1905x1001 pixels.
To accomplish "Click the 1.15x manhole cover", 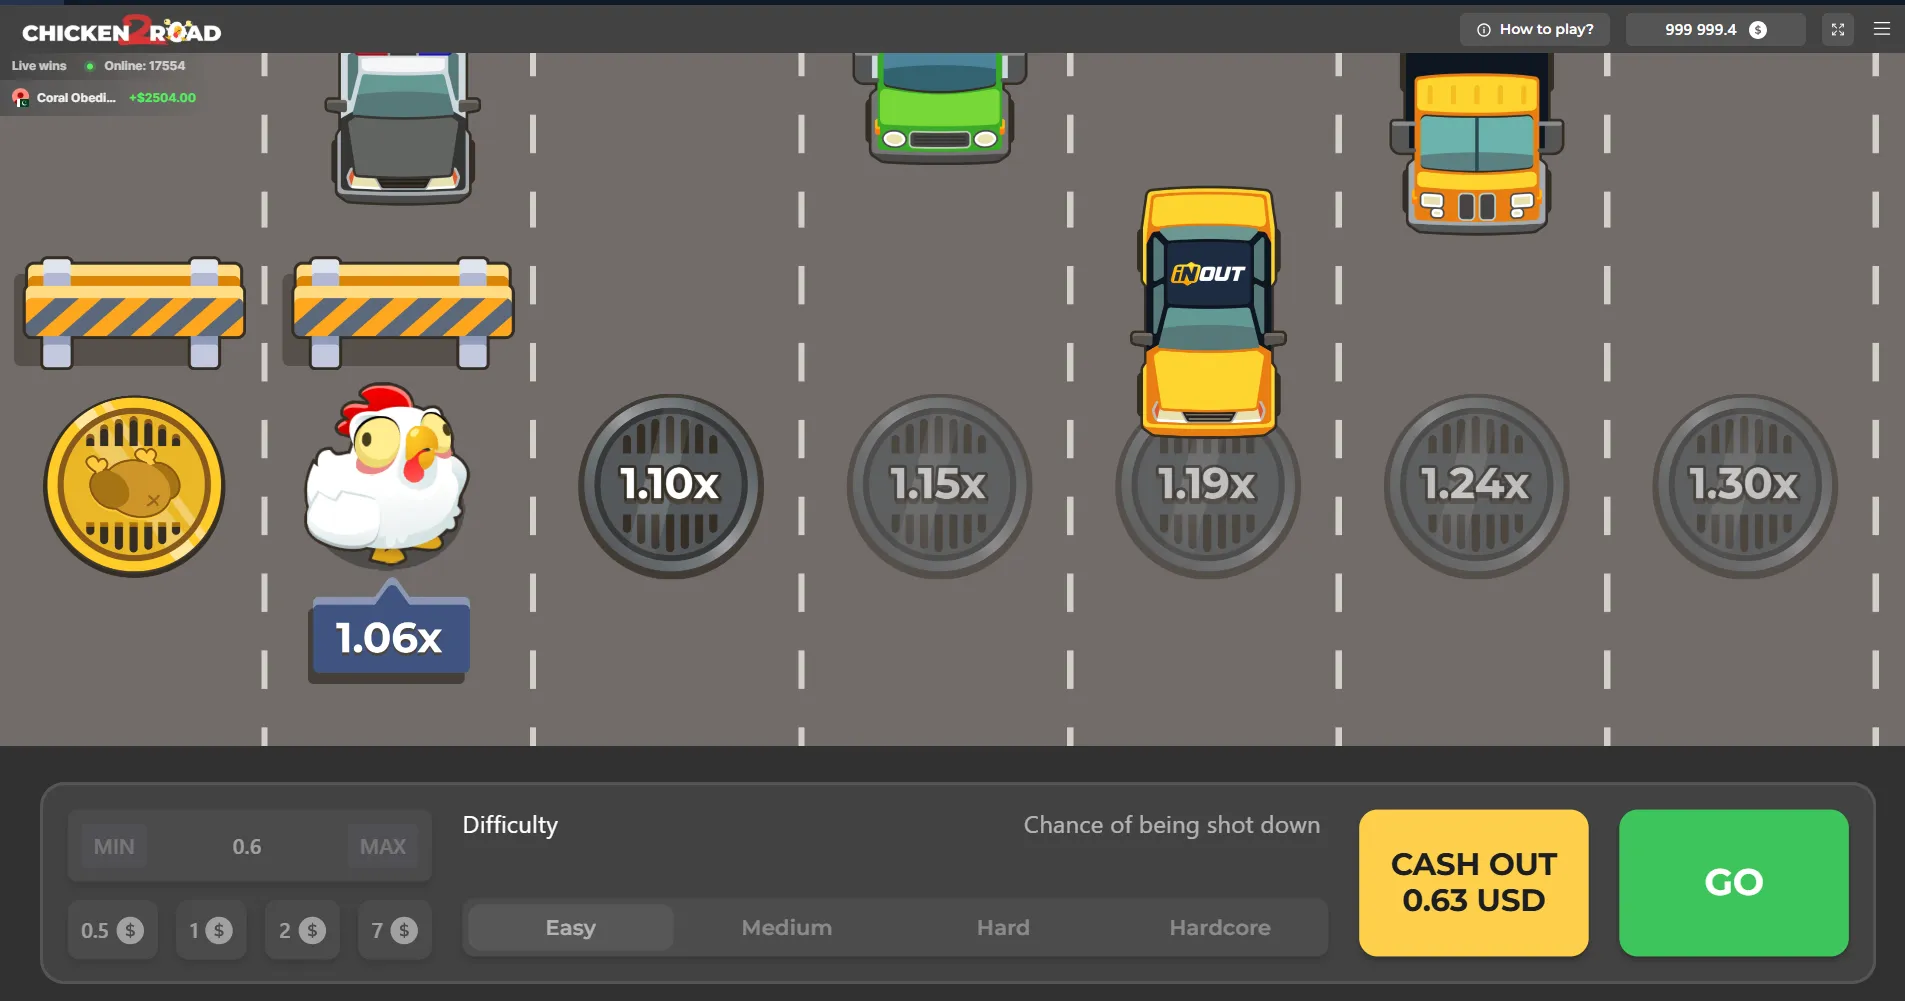I will [938, 486].
